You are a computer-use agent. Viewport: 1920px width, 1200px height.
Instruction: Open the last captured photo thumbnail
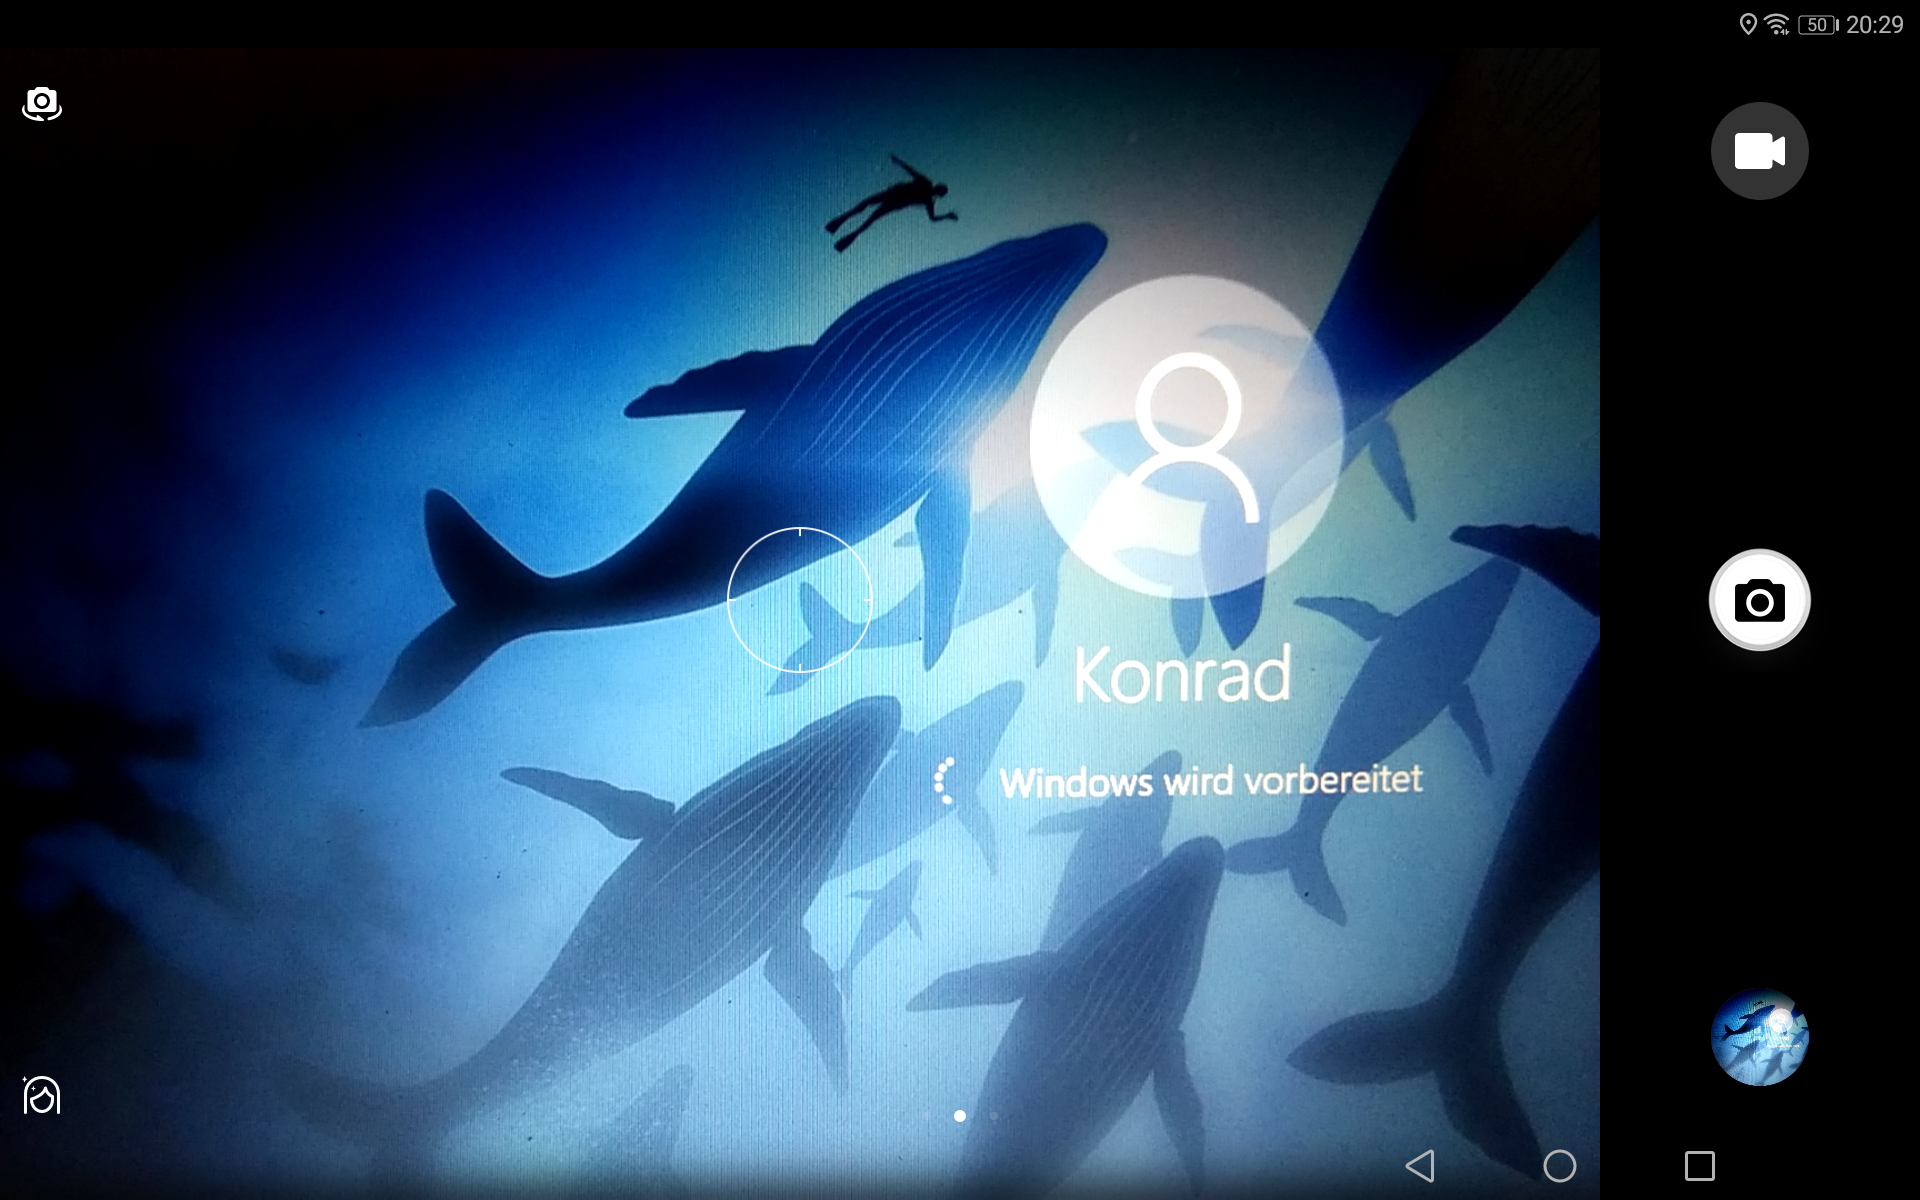[x=1759, y=1038]
